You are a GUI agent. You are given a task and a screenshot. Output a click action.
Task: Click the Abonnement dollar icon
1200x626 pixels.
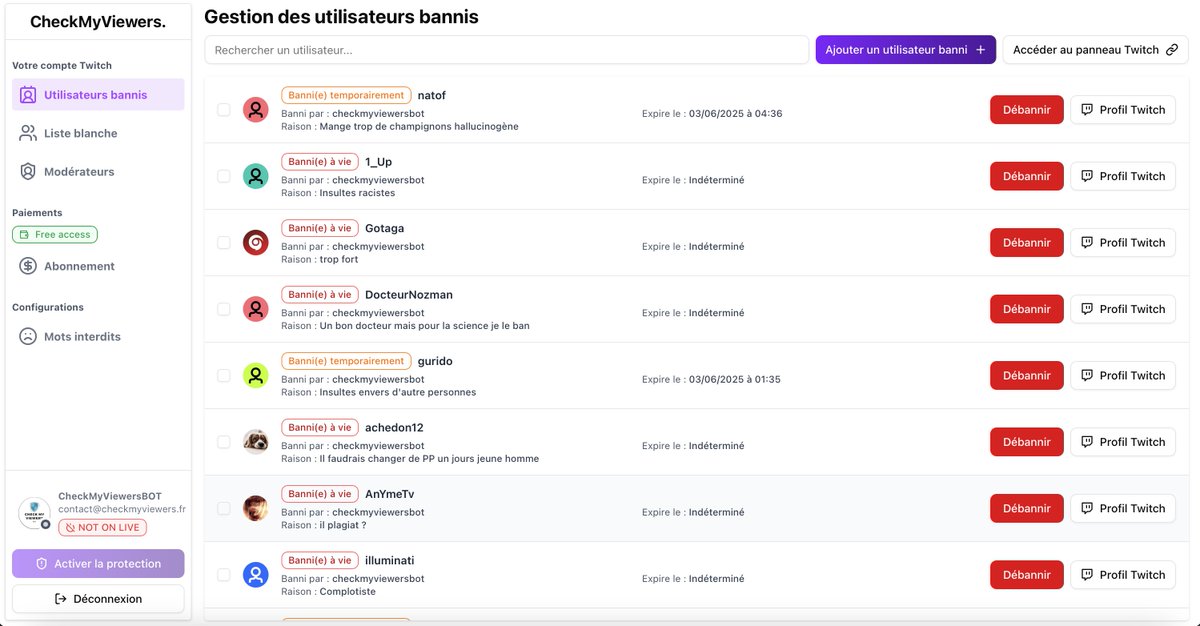(28, 266)
